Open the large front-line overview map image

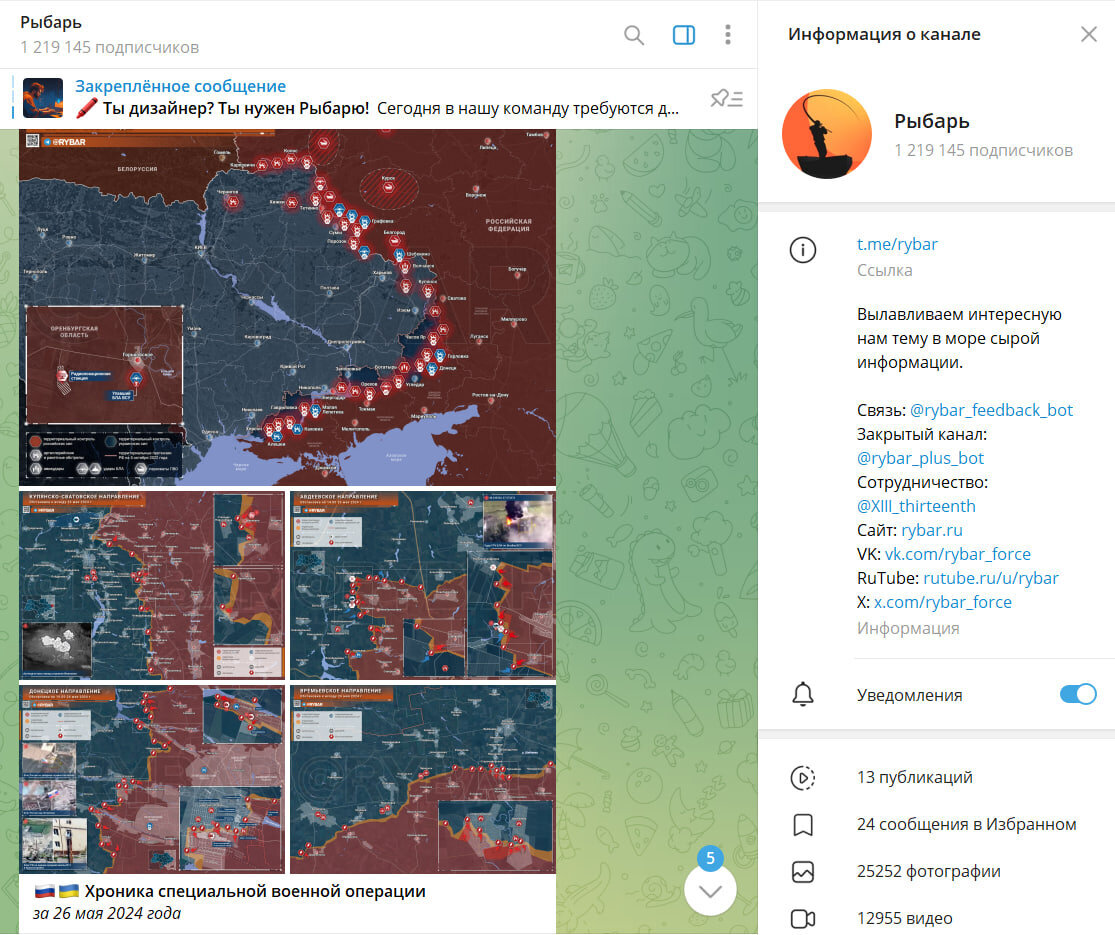point(287,307)
